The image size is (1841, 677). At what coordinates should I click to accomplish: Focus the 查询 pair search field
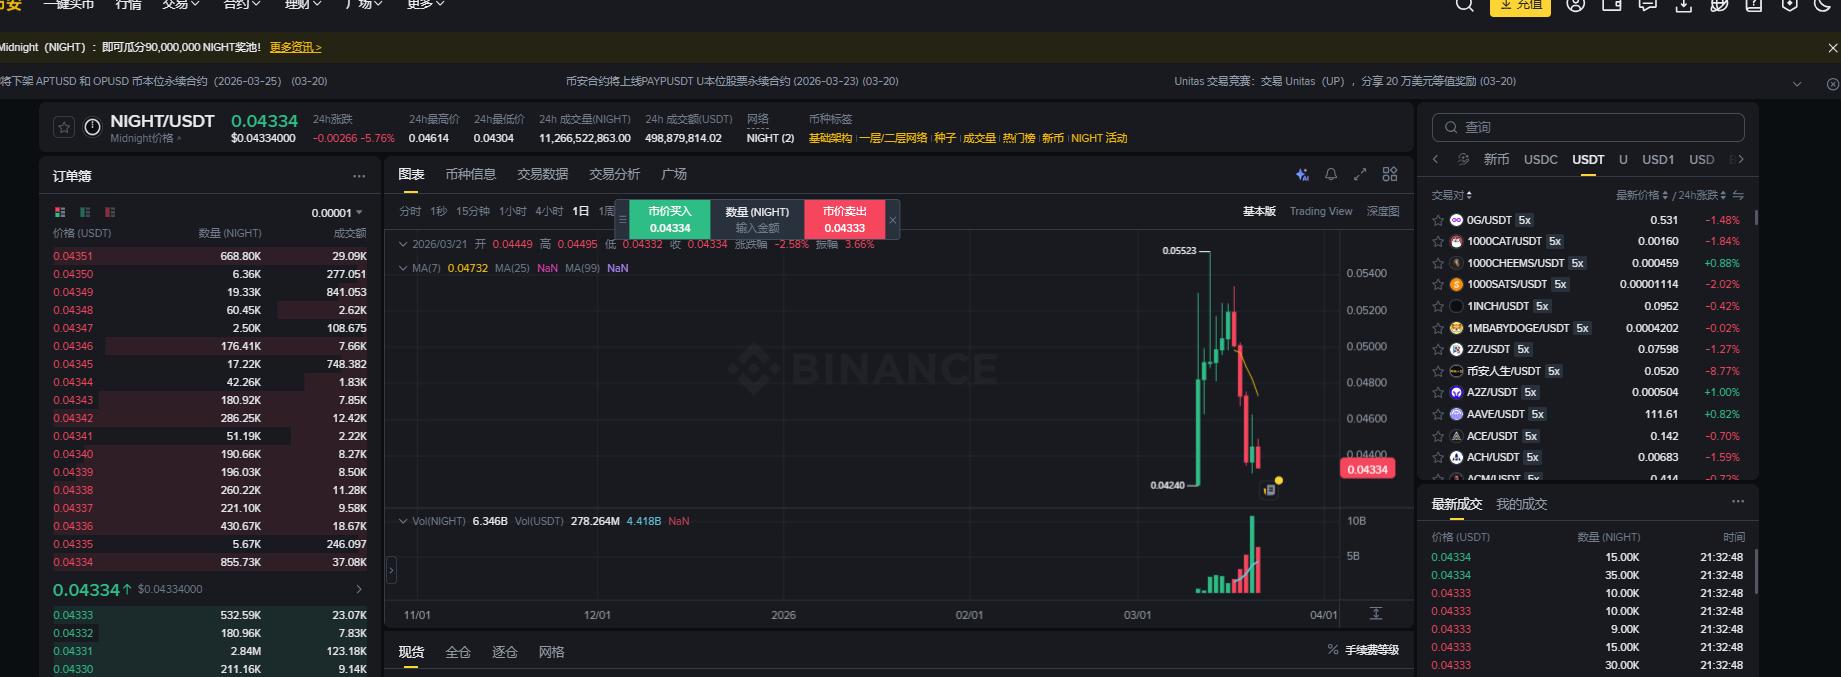point(1588,127)
